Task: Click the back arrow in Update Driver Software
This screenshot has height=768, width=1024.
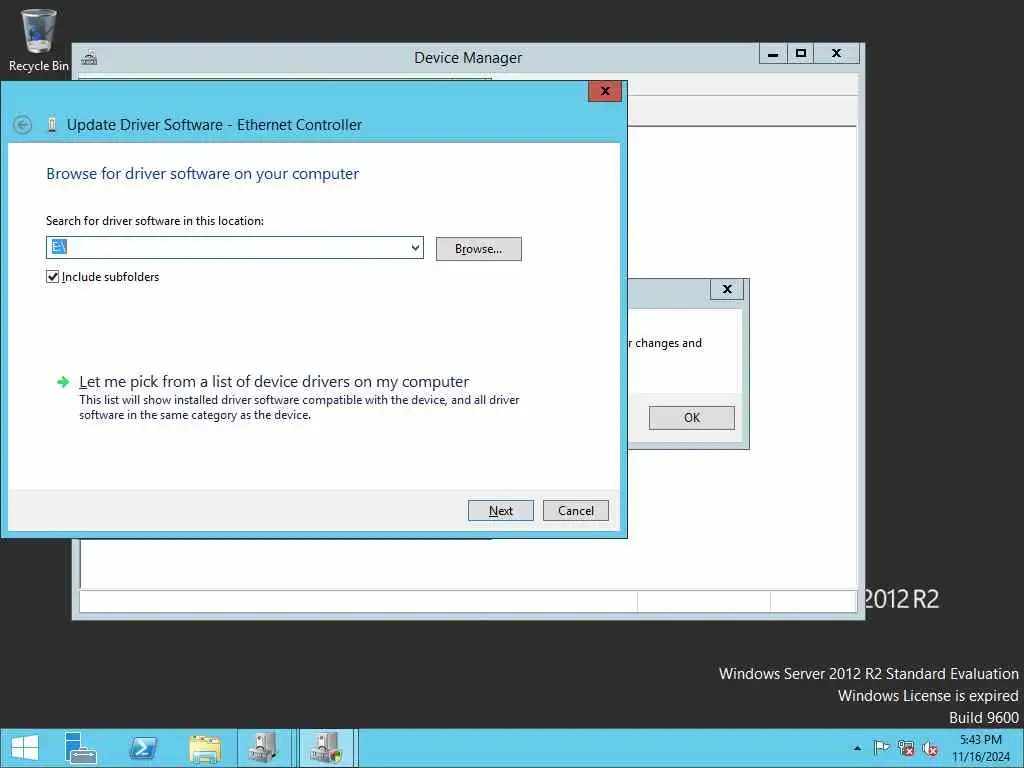Action: click(x=23, y=125)
